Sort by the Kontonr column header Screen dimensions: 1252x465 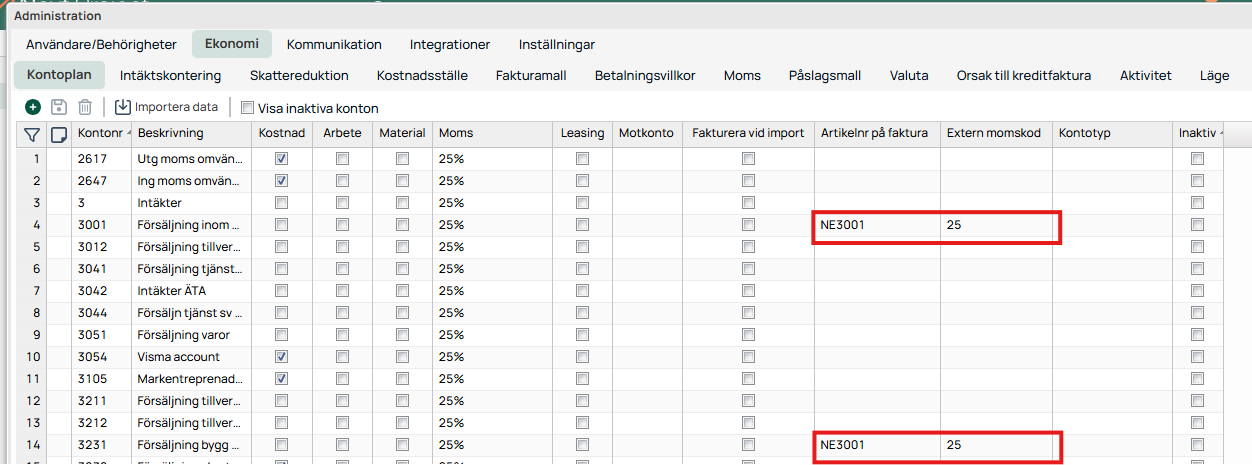point(100,133)
